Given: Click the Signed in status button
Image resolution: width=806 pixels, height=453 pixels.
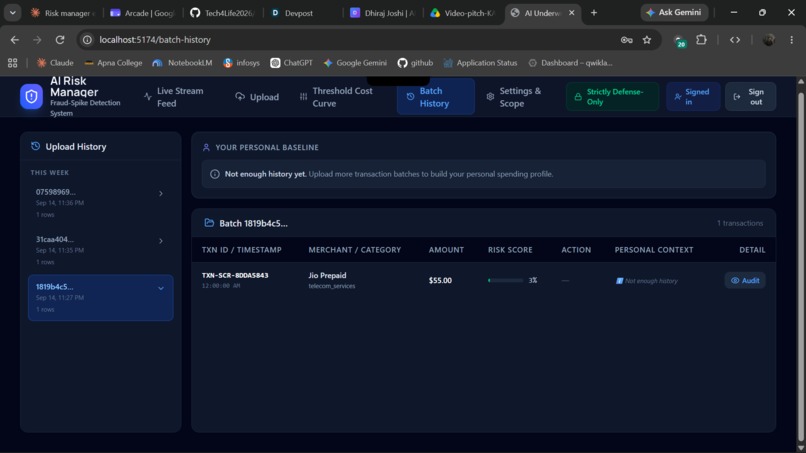Looking at the screenshot, I should 693,97.
